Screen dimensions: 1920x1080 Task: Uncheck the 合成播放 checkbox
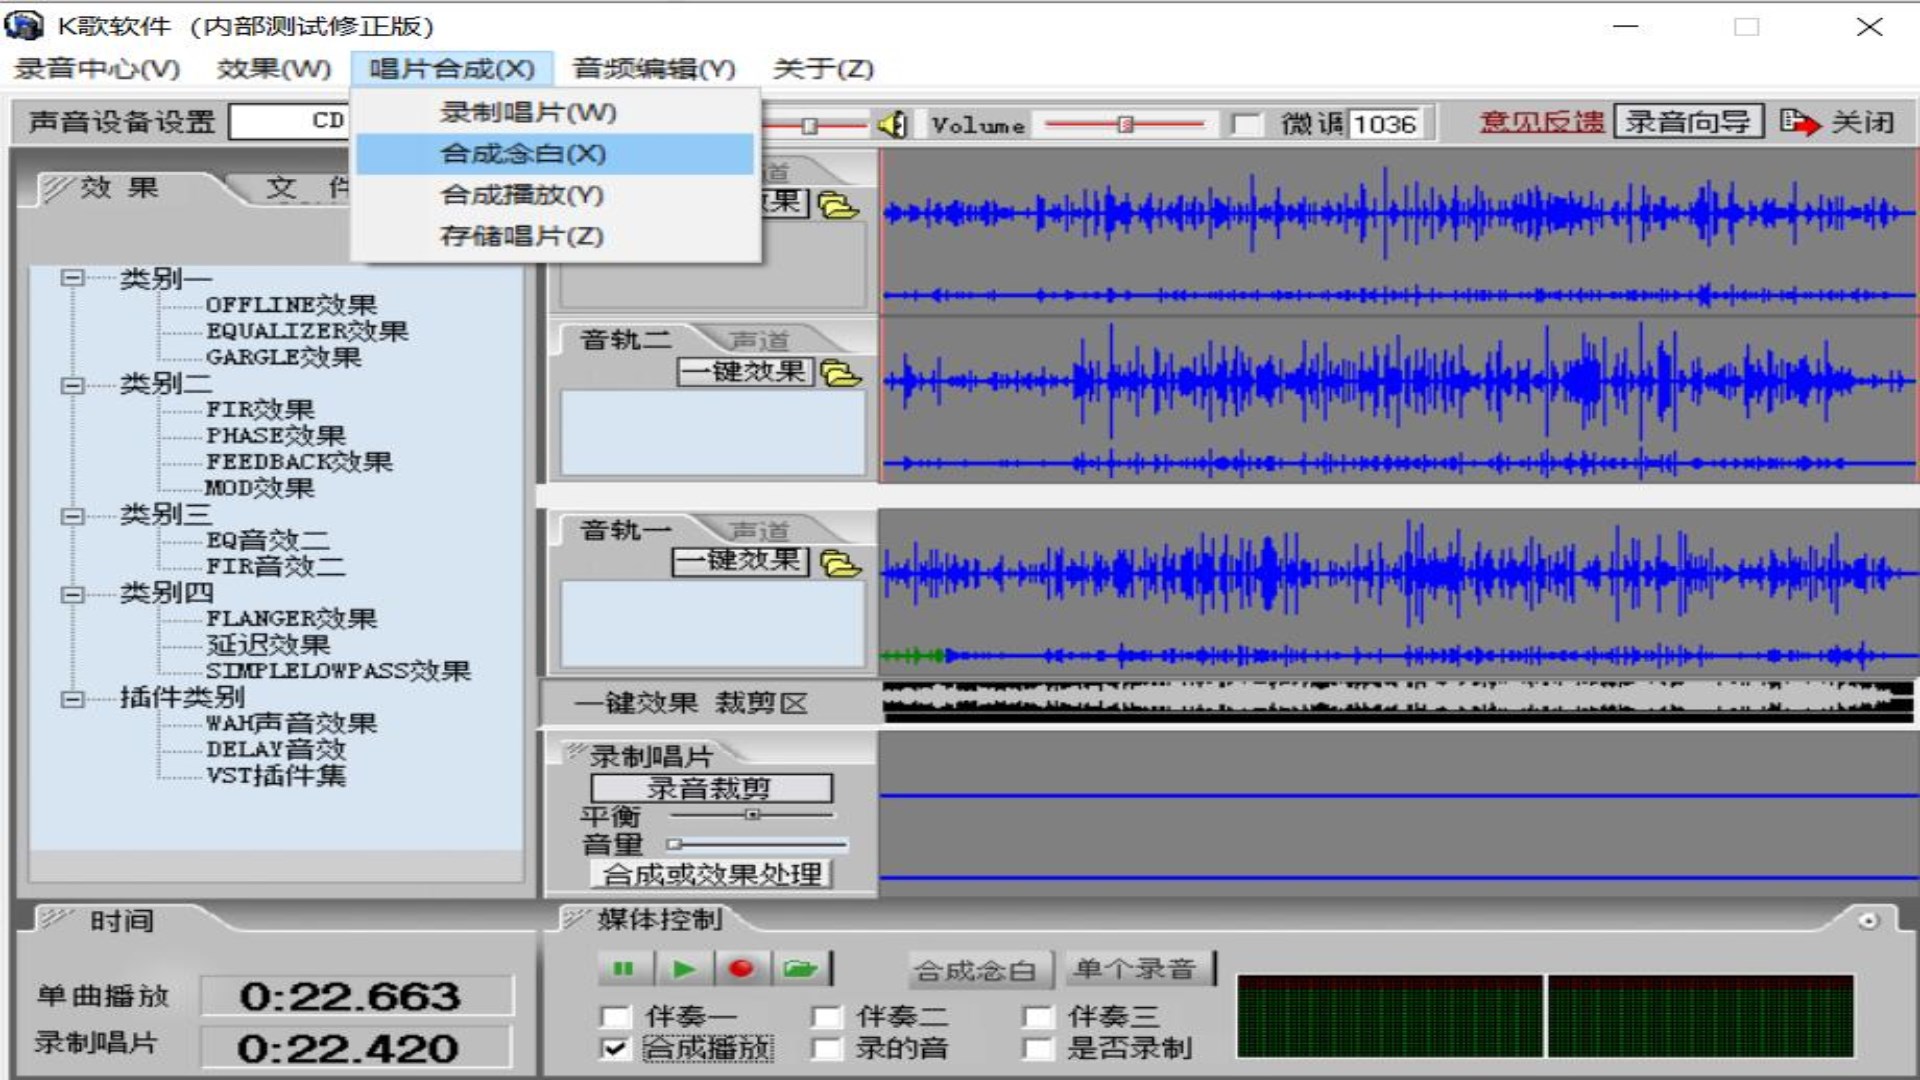(x=615, y=1048)
